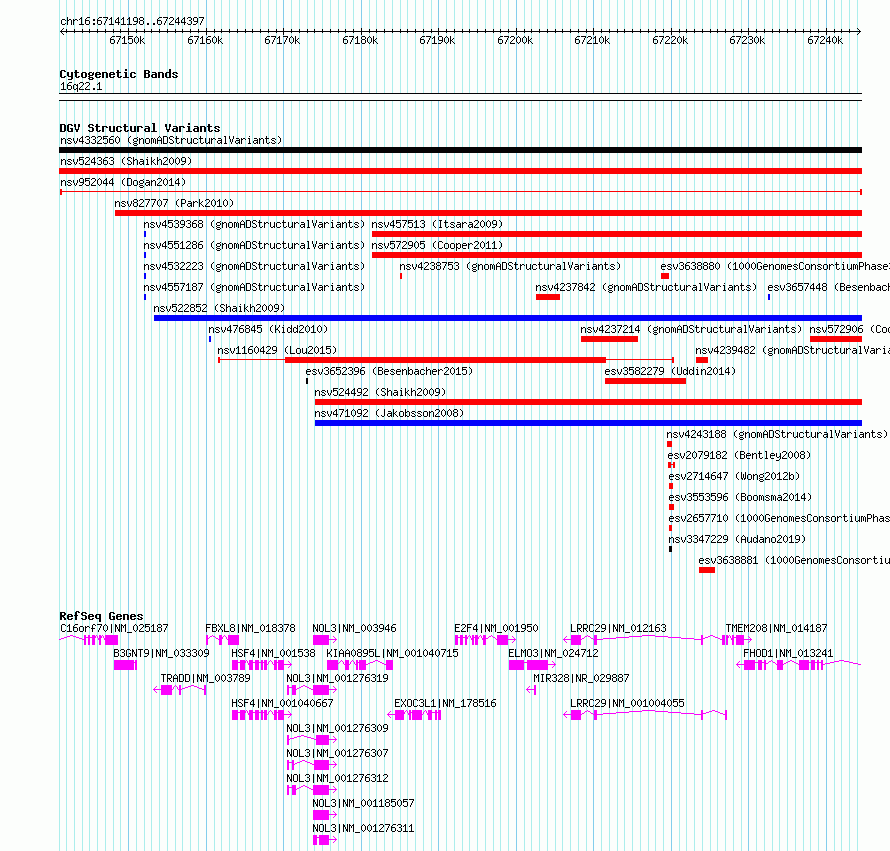Click the nsv827707 (Park2010) variant label

coord(174,203)
